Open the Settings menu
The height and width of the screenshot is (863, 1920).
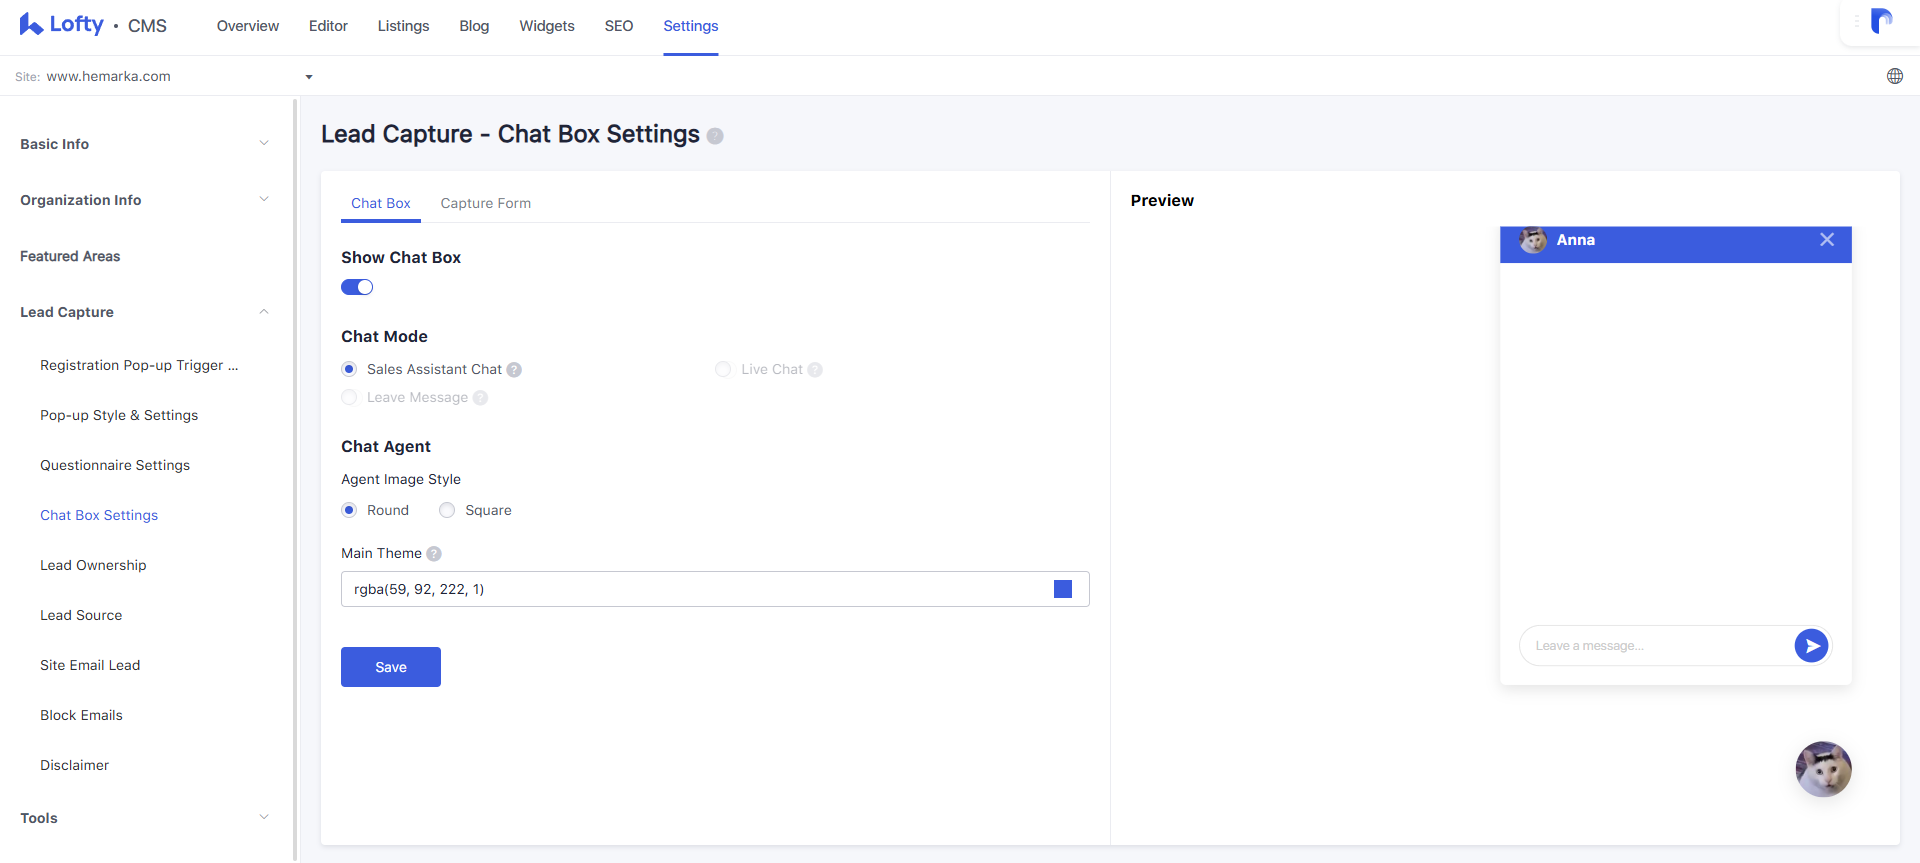[x=691, y=26]
